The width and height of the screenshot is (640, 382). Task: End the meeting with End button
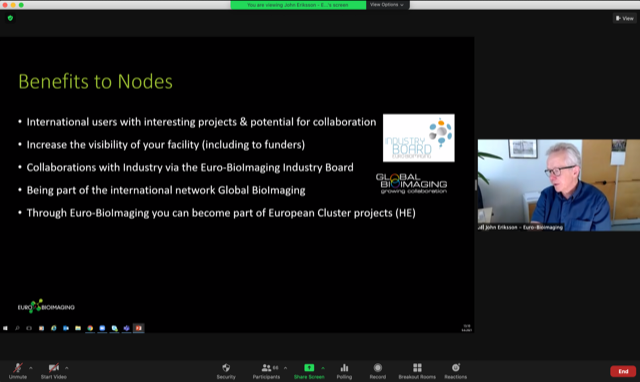click(623, 371)
